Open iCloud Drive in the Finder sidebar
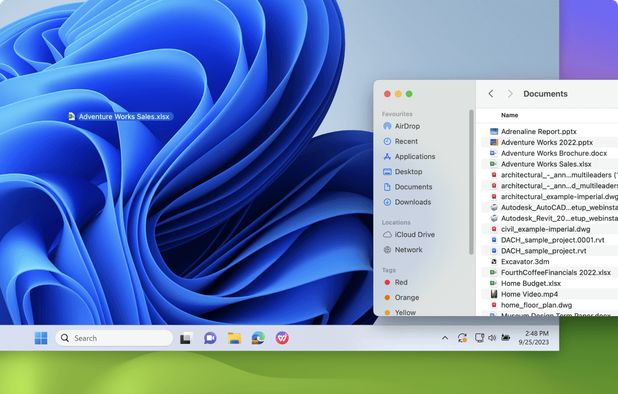Image resolution: width=618 pixels, height=394 pixels. click(x=409, y=234)
